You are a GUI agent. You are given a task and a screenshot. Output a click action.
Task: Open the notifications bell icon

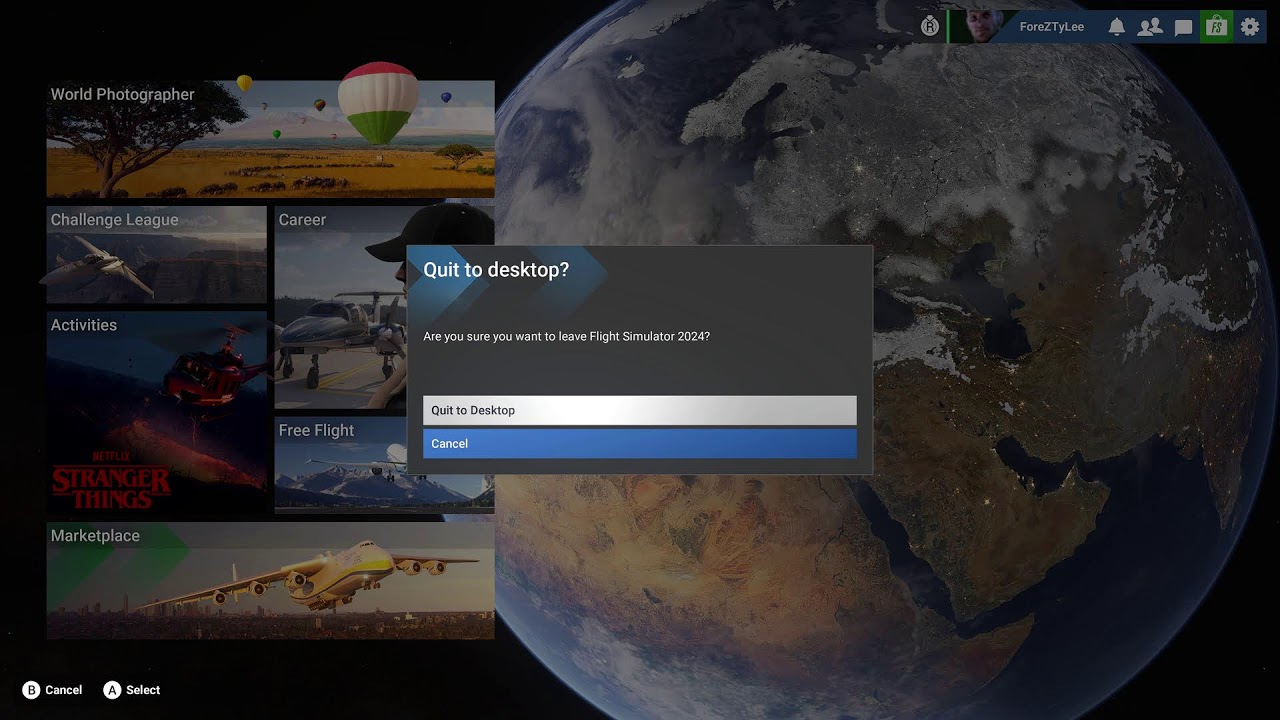click(x=1117, y=27)
